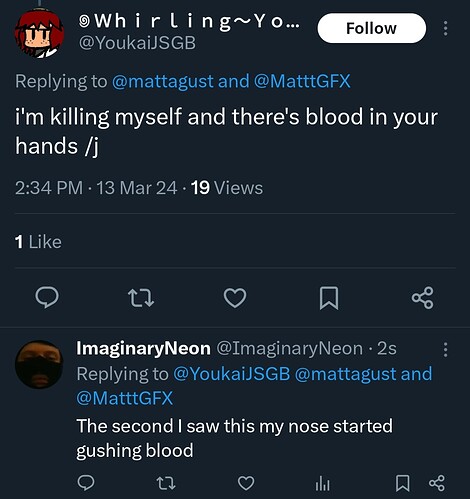Retweet the main tweet by YoukaiJSGB
Viewport: 470px width, 499px height.
coord(141,298)
